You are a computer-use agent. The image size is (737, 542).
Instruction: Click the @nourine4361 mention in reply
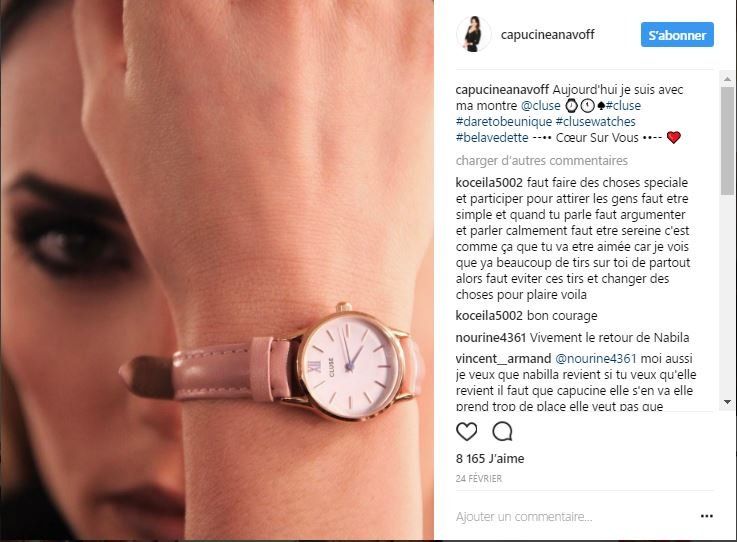coord(596,359)
